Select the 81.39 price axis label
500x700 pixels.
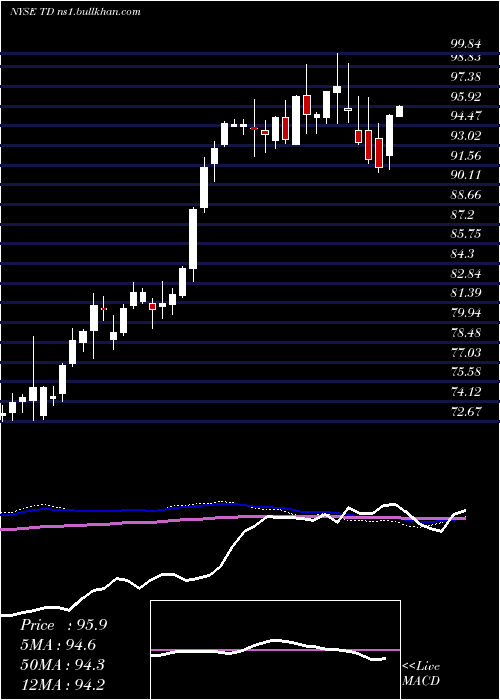click(x=466, y=293)
